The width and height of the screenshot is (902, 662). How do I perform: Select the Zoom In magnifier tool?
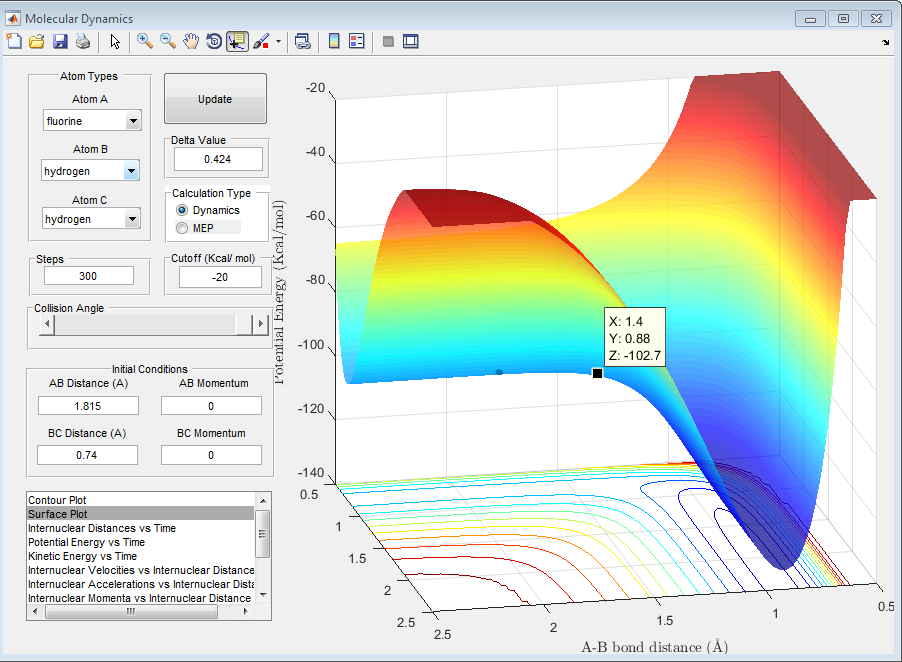pos(145,41)
